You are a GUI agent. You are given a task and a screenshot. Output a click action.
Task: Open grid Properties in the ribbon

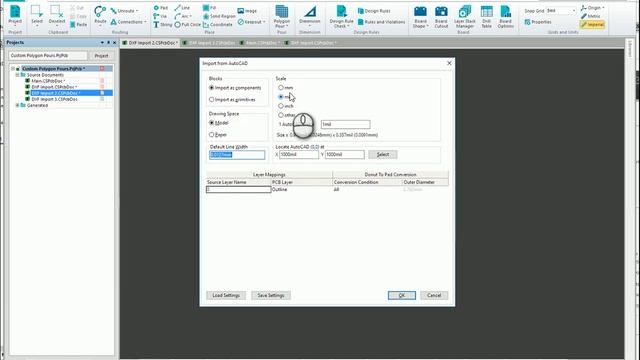click(538, 22)
